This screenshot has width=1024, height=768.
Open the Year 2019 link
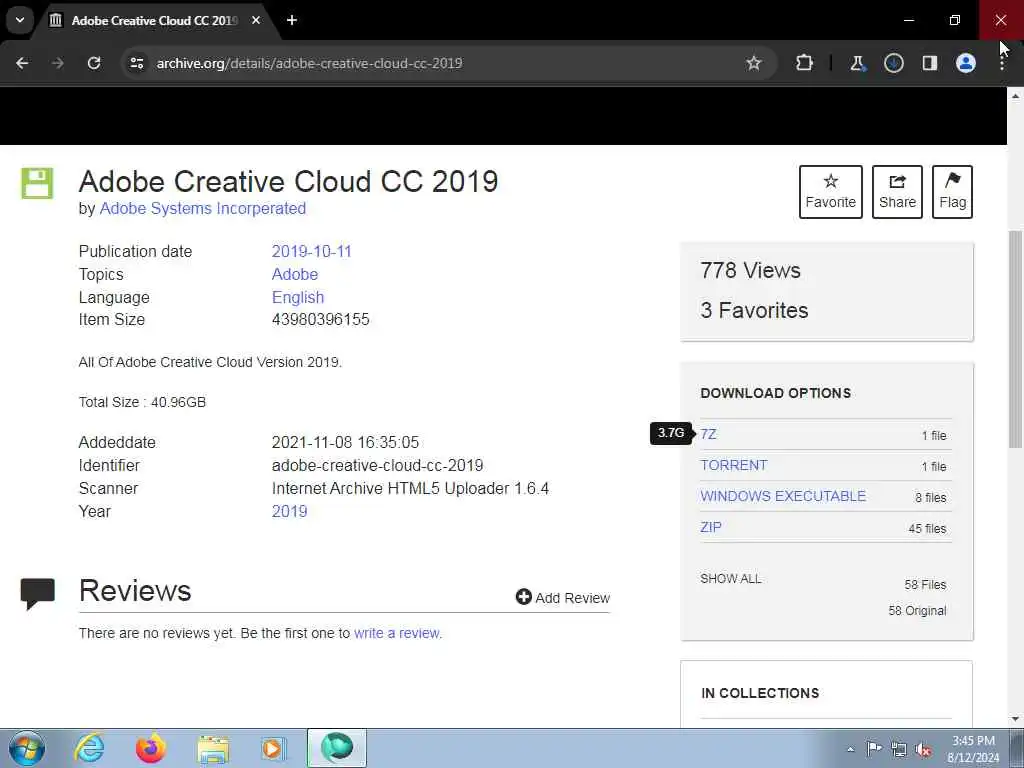pos(289,511)
